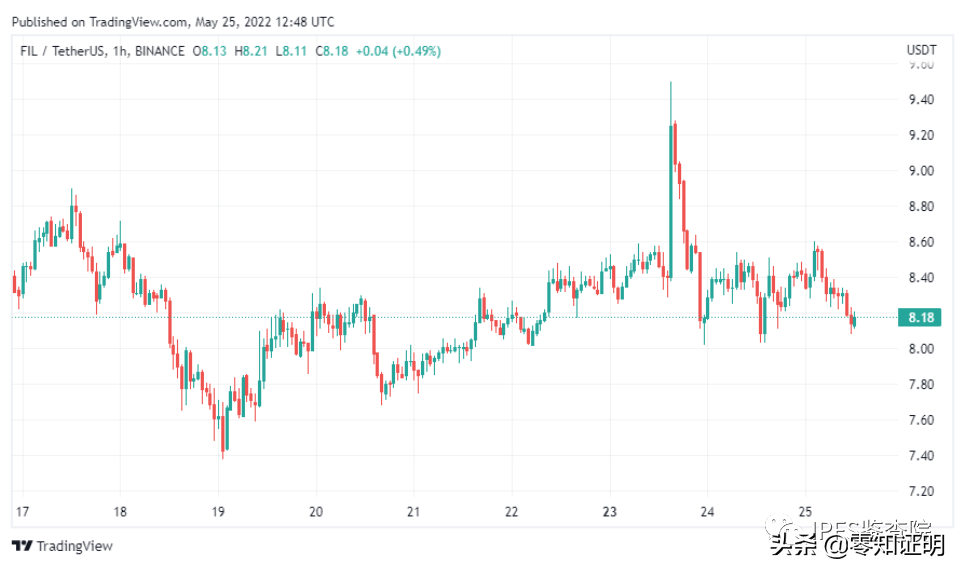Click date label 24 on time axis

[707, 511]
